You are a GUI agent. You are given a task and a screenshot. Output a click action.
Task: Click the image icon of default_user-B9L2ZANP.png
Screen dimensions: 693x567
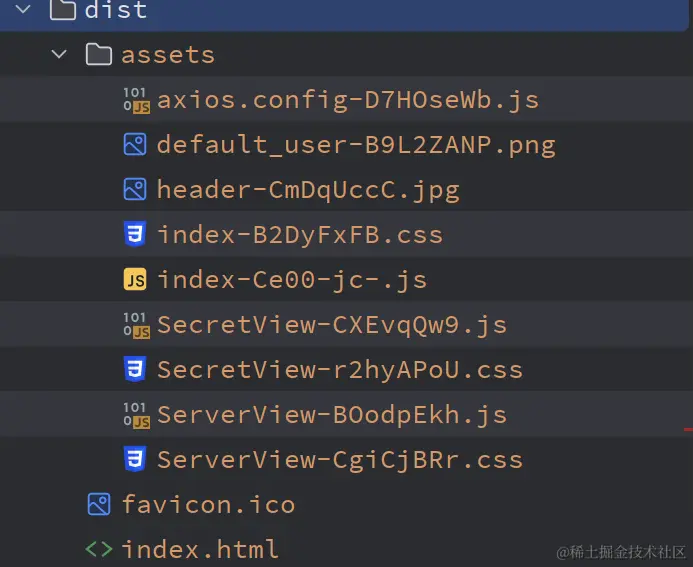coord(135,145)
